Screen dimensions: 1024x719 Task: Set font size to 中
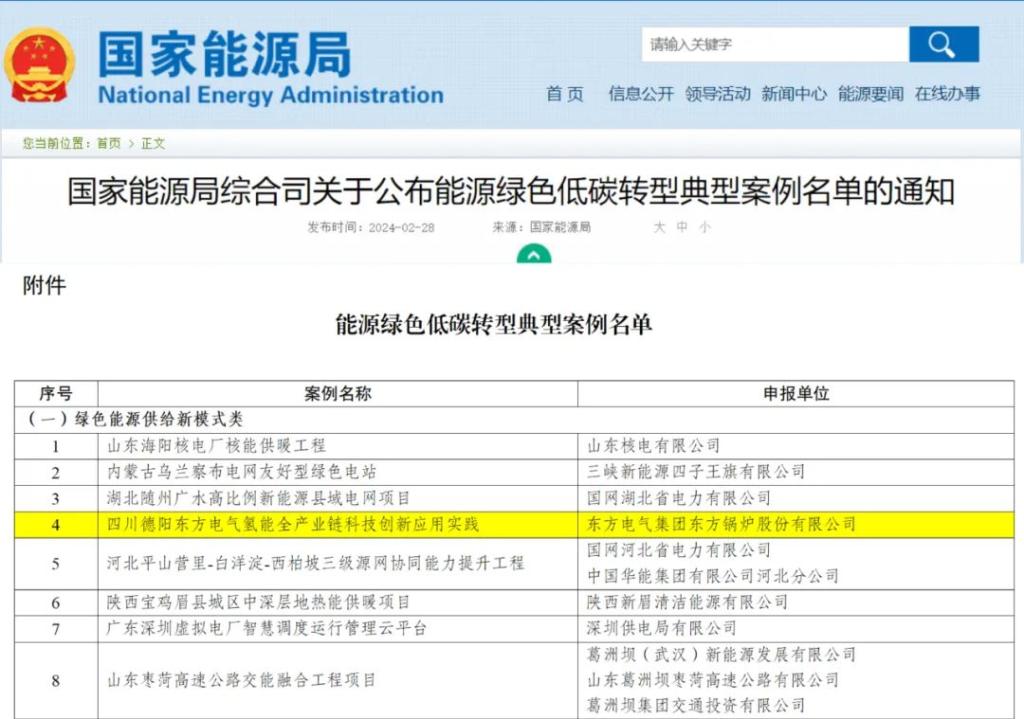[x=682, y=227]
